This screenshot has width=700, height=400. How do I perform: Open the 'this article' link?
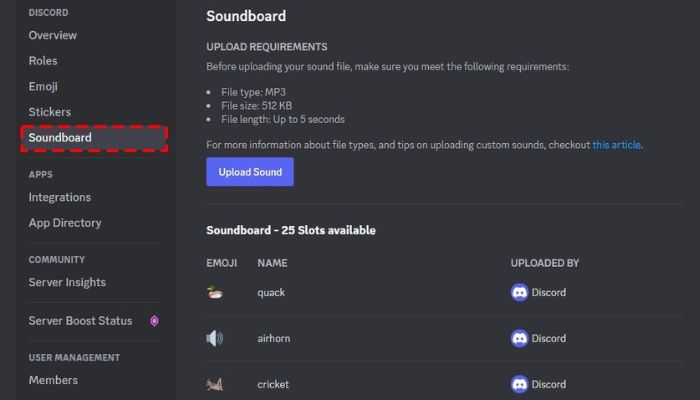point(617,145)
